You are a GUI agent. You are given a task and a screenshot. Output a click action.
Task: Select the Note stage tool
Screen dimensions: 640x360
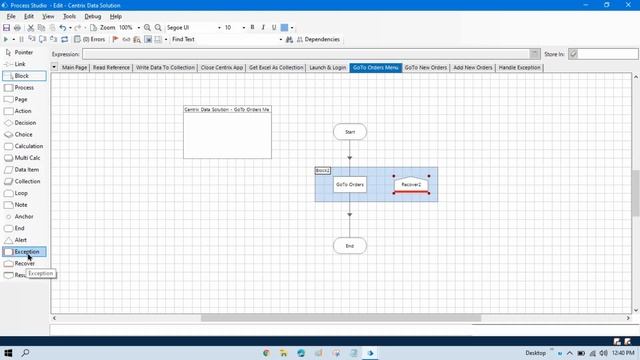(24, 205)
